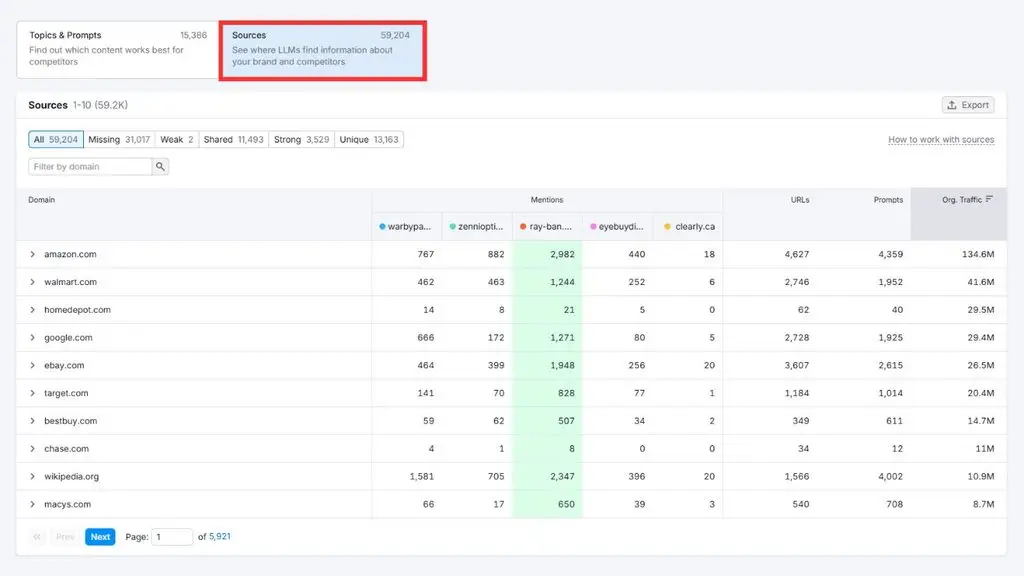The image size is (1024, 576).
Task: Click the wikipedia.org domain name
Action: pyautogui.click(x=71, y=477)
